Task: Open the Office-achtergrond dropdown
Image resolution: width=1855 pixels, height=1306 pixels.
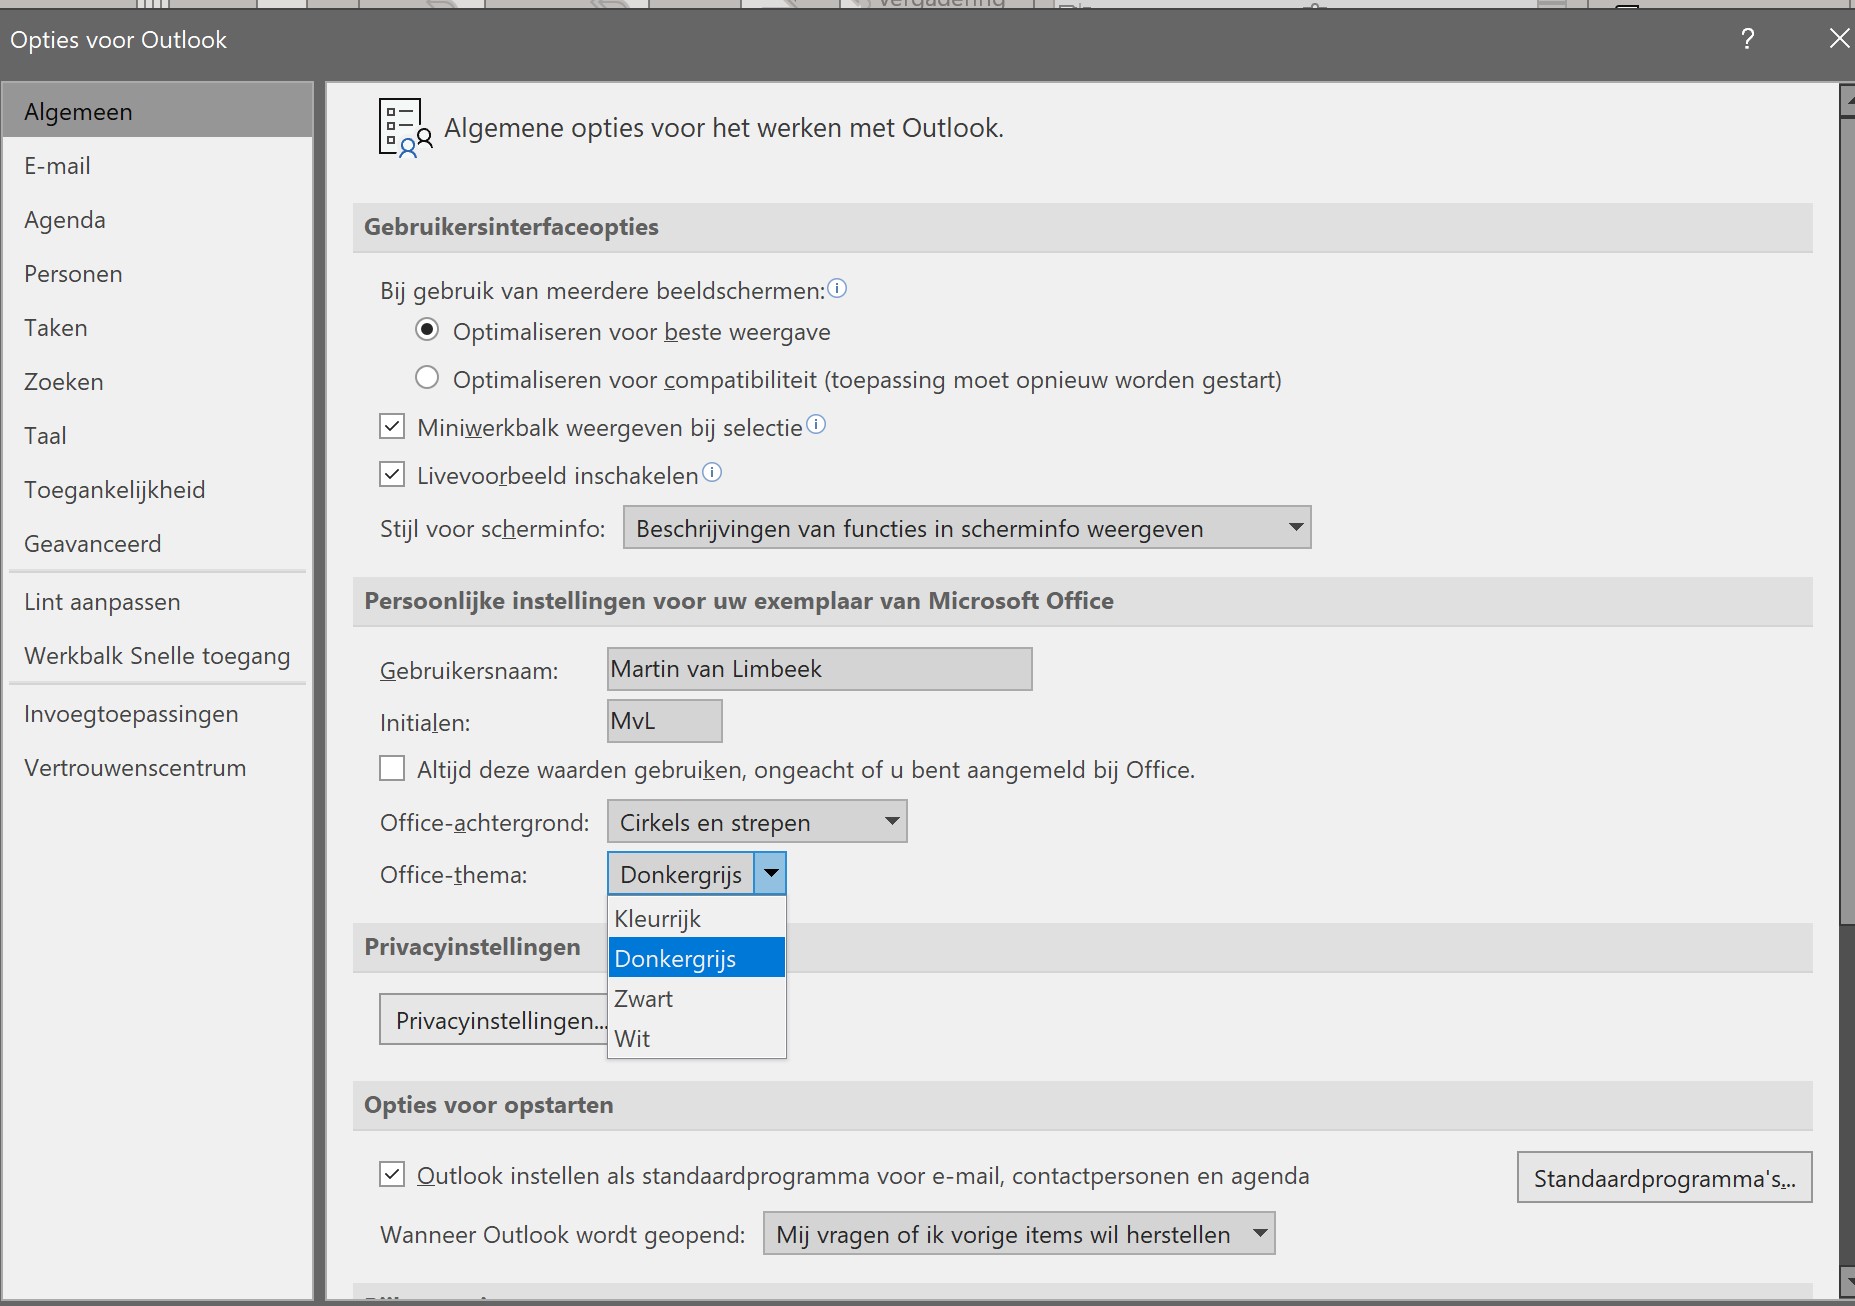Action: (757, 822)
